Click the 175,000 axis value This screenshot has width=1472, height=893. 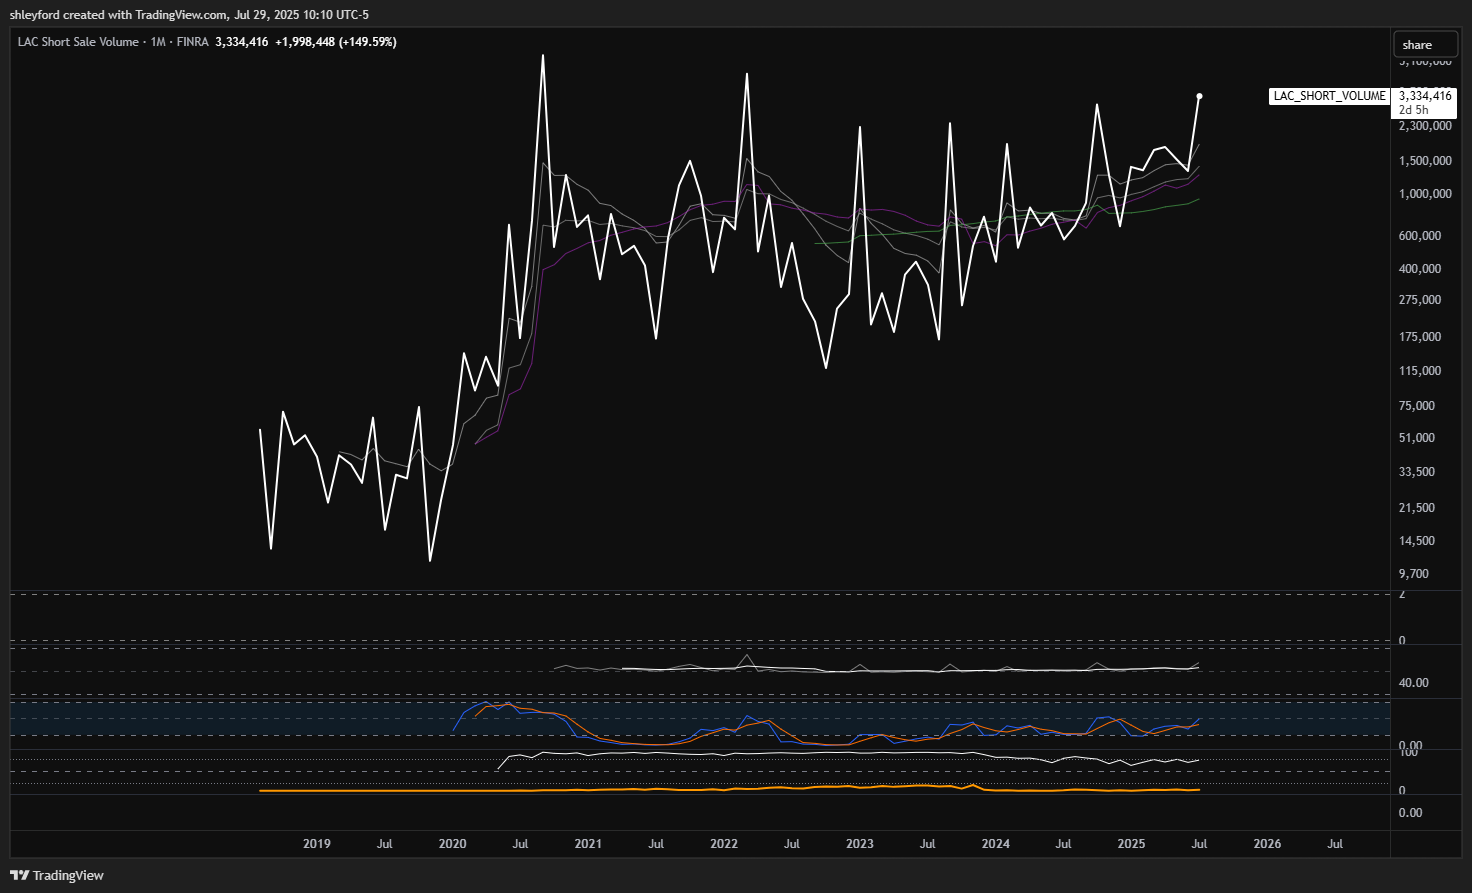pyautogui.click(x=1420, y=337)
